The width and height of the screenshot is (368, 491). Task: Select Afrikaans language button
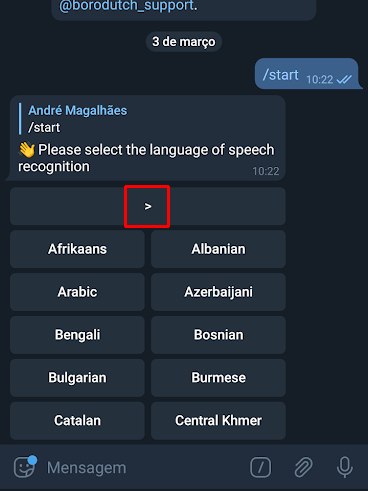point(77,249)
